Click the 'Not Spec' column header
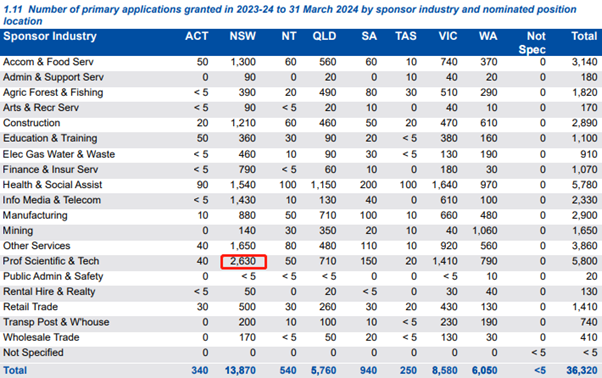The height and width of the screenshot is (378, 602). (532, 43)
